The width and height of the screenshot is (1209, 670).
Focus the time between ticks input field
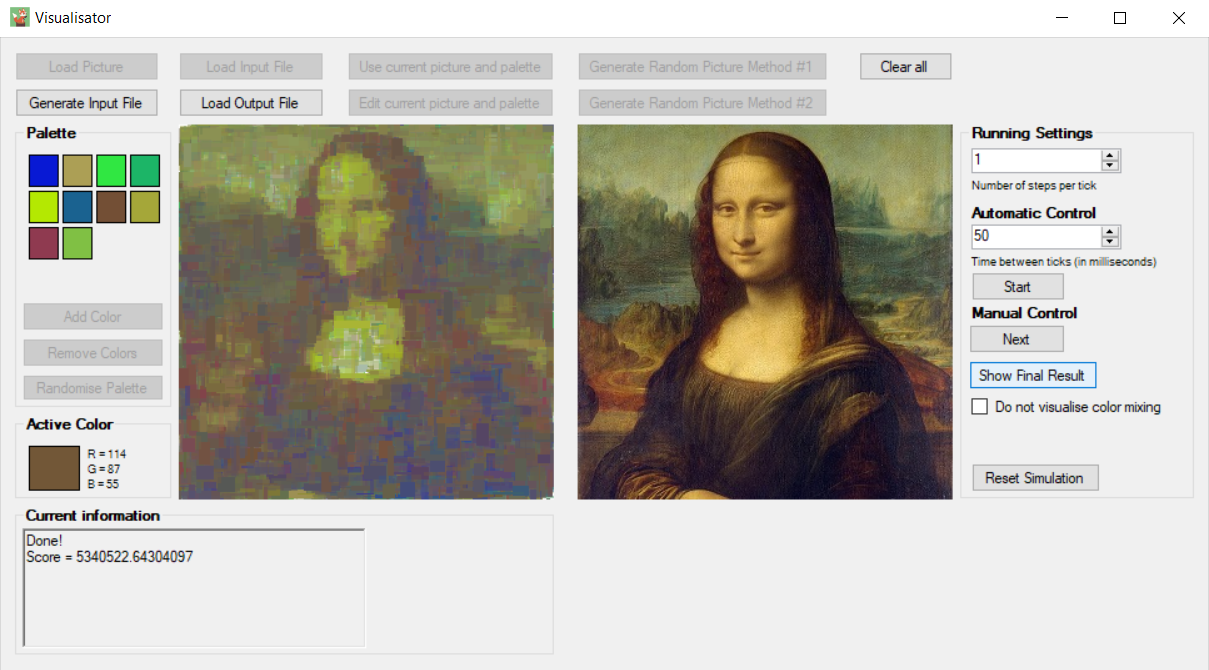tap(1036, 236)
